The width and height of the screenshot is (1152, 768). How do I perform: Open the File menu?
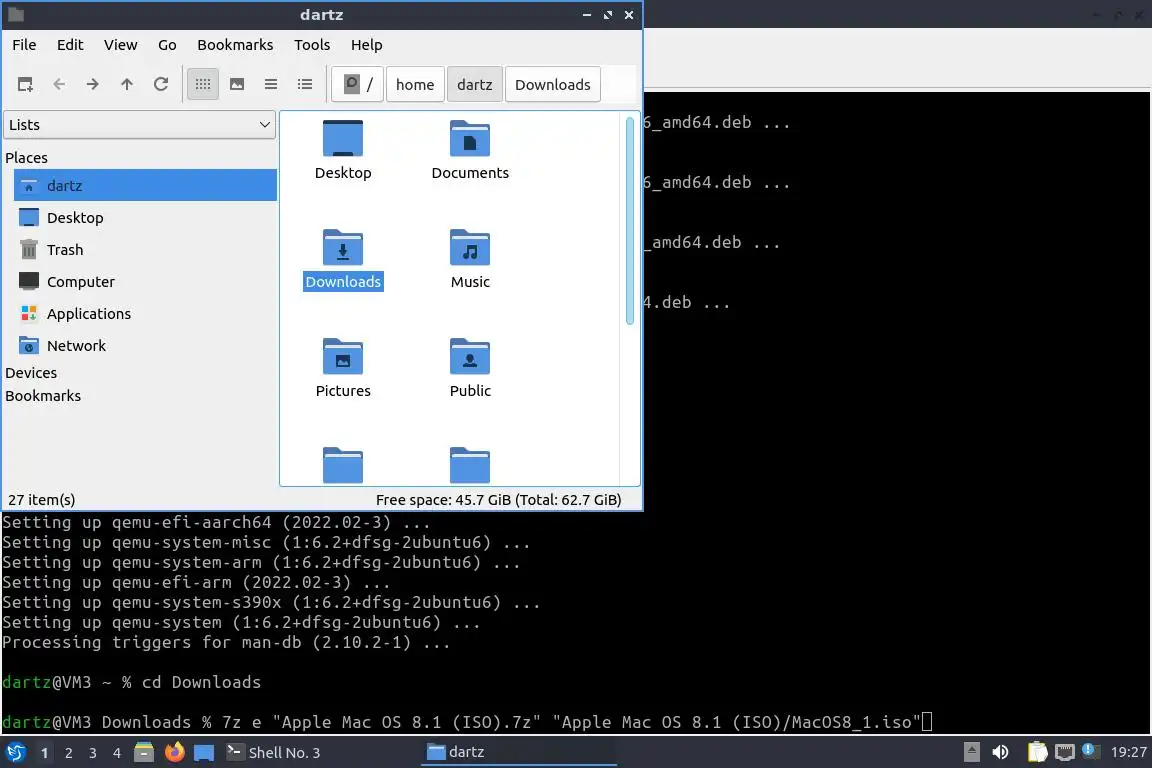[x=24, y=45]
